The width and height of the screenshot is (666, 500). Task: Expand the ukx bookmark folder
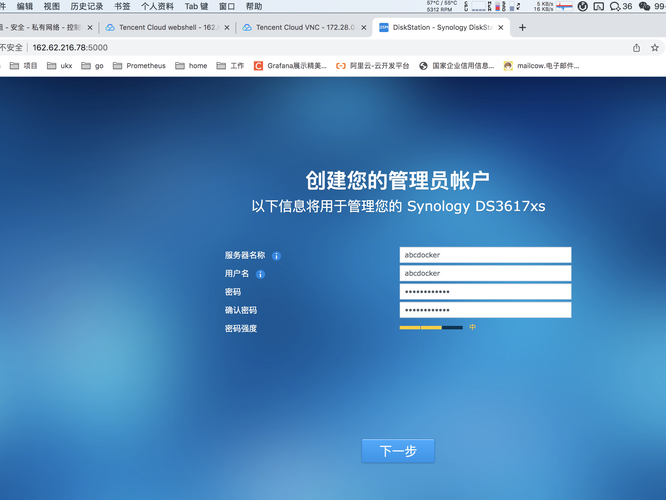(59, 66)
